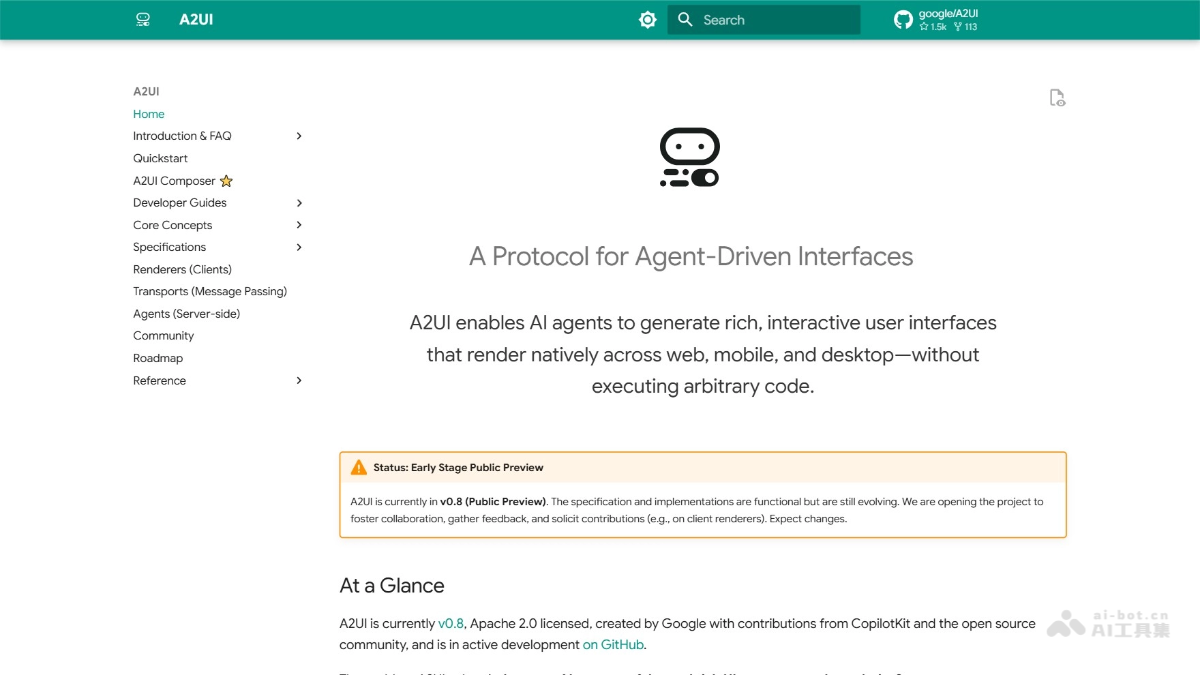1200x675 pixels.
Task: Open the on GitHub link
Action: coord(613,644)
